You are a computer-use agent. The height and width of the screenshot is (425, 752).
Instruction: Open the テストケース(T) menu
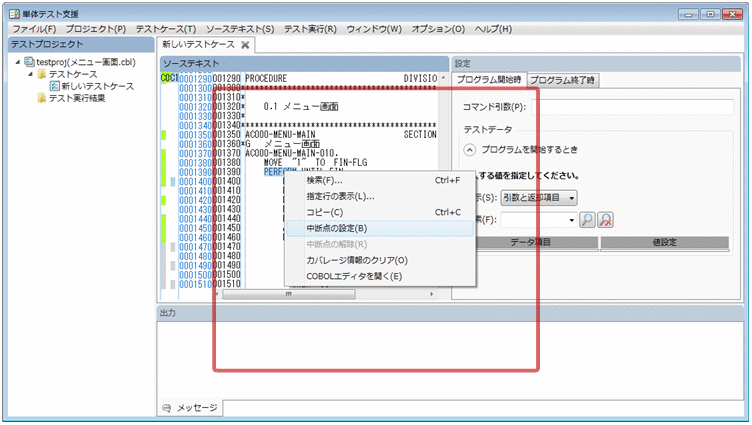(x=166, y=29)
